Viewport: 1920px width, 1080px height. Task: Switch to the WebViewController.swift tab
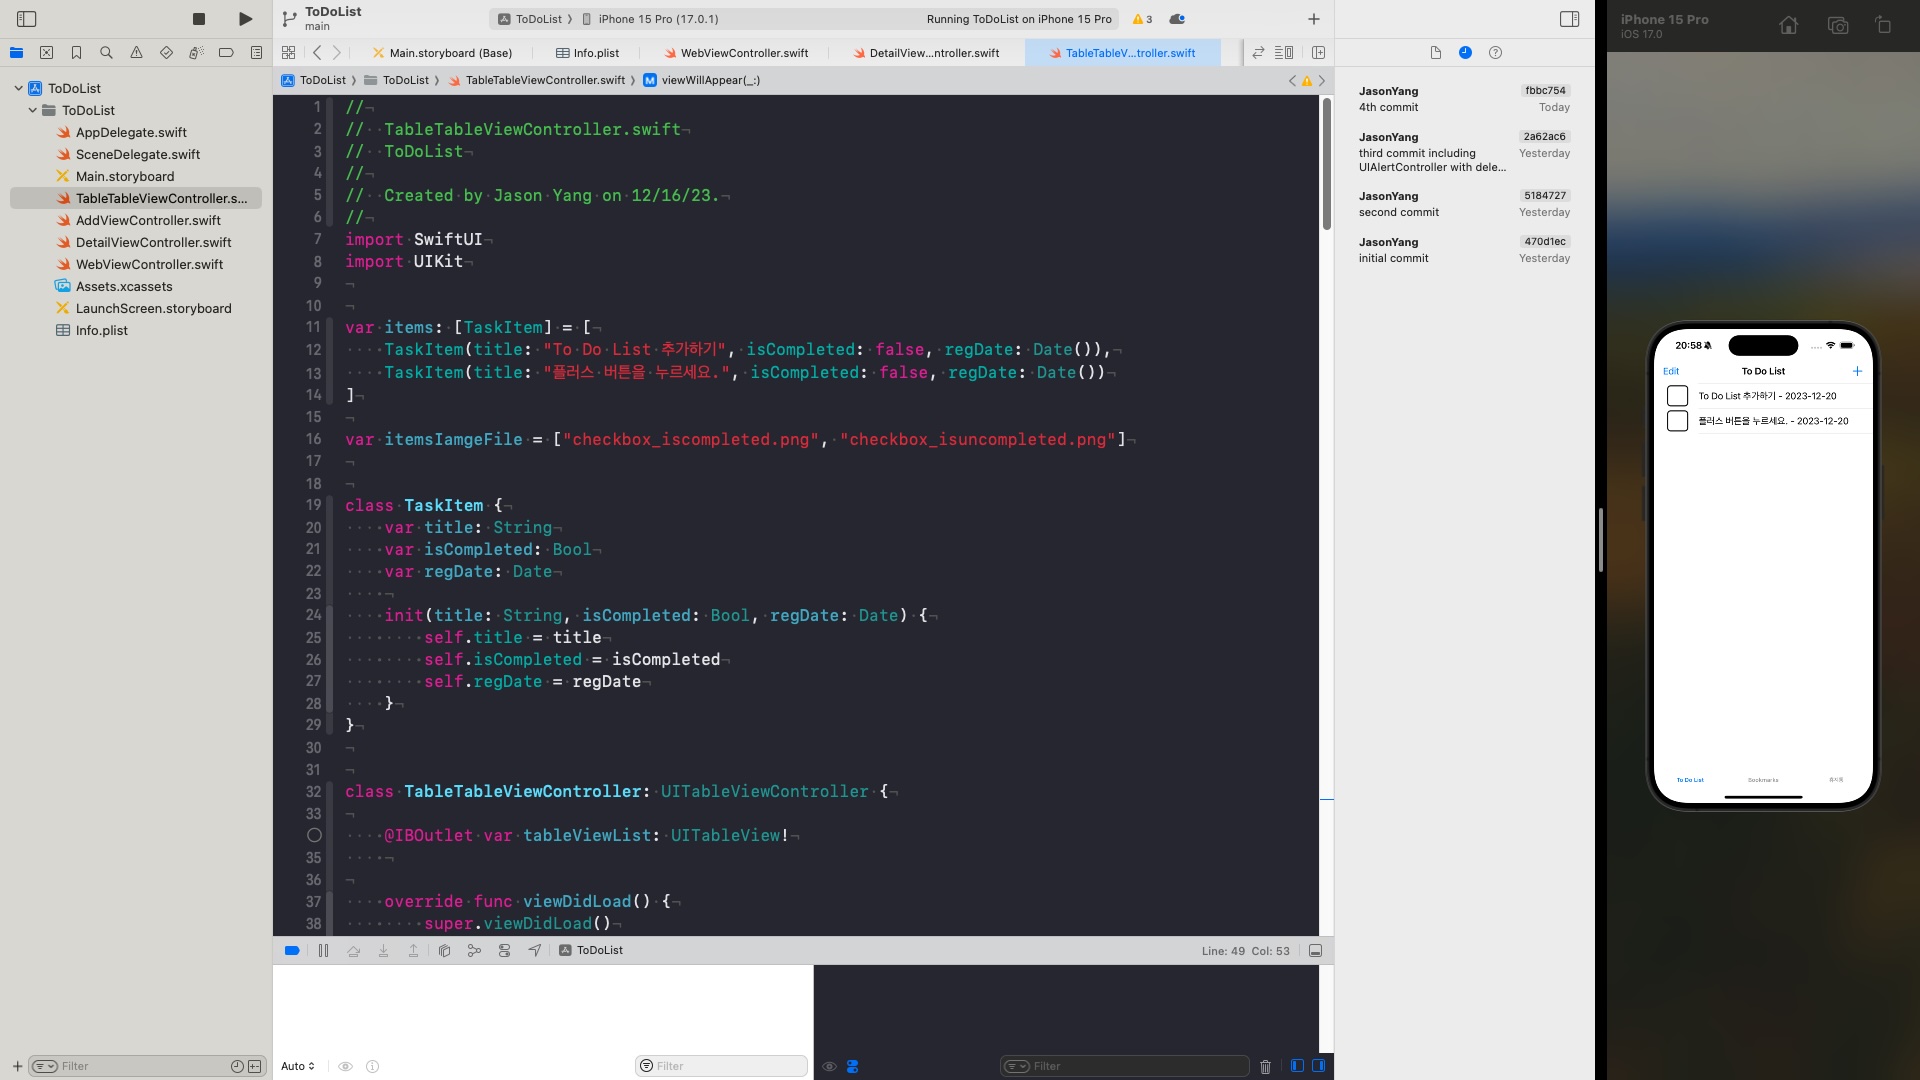(743, 53)
